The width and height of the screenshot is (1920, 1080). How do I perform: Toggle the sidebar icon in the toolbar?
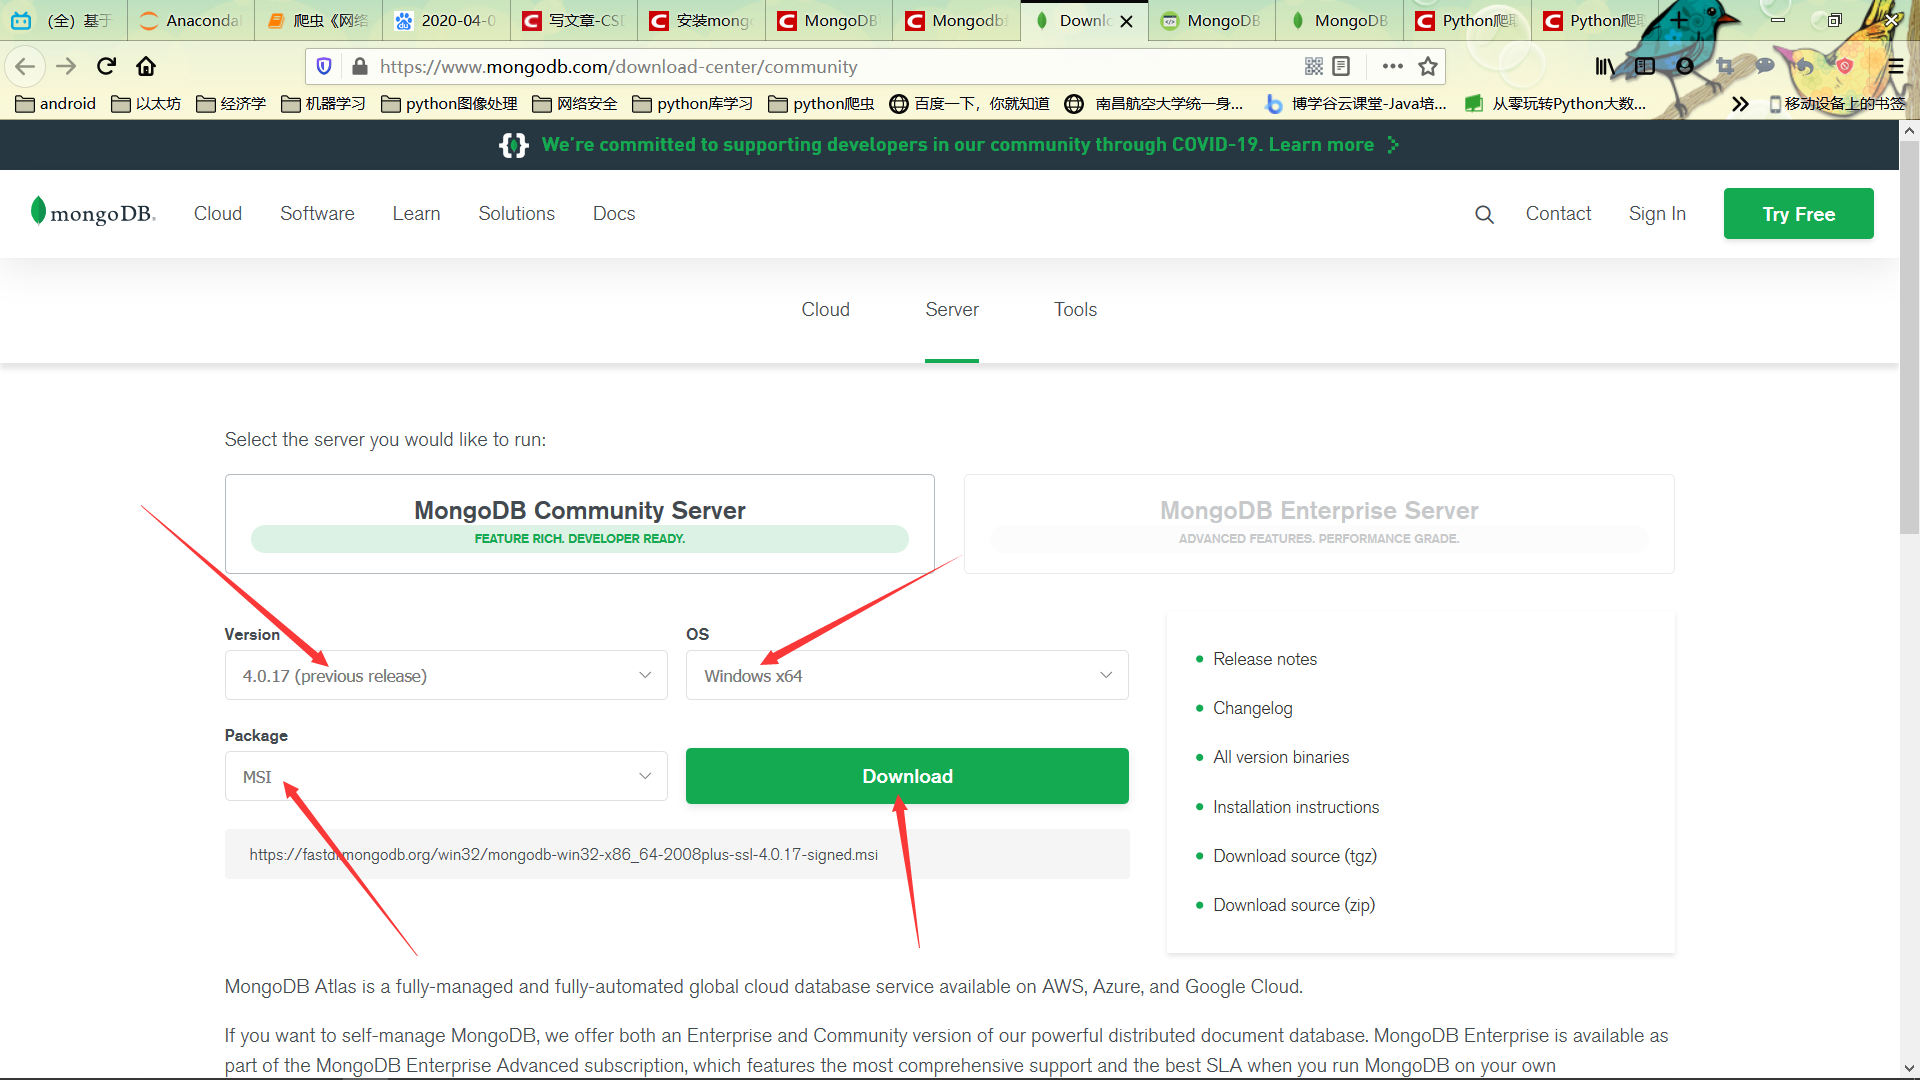coord(1645,66)
